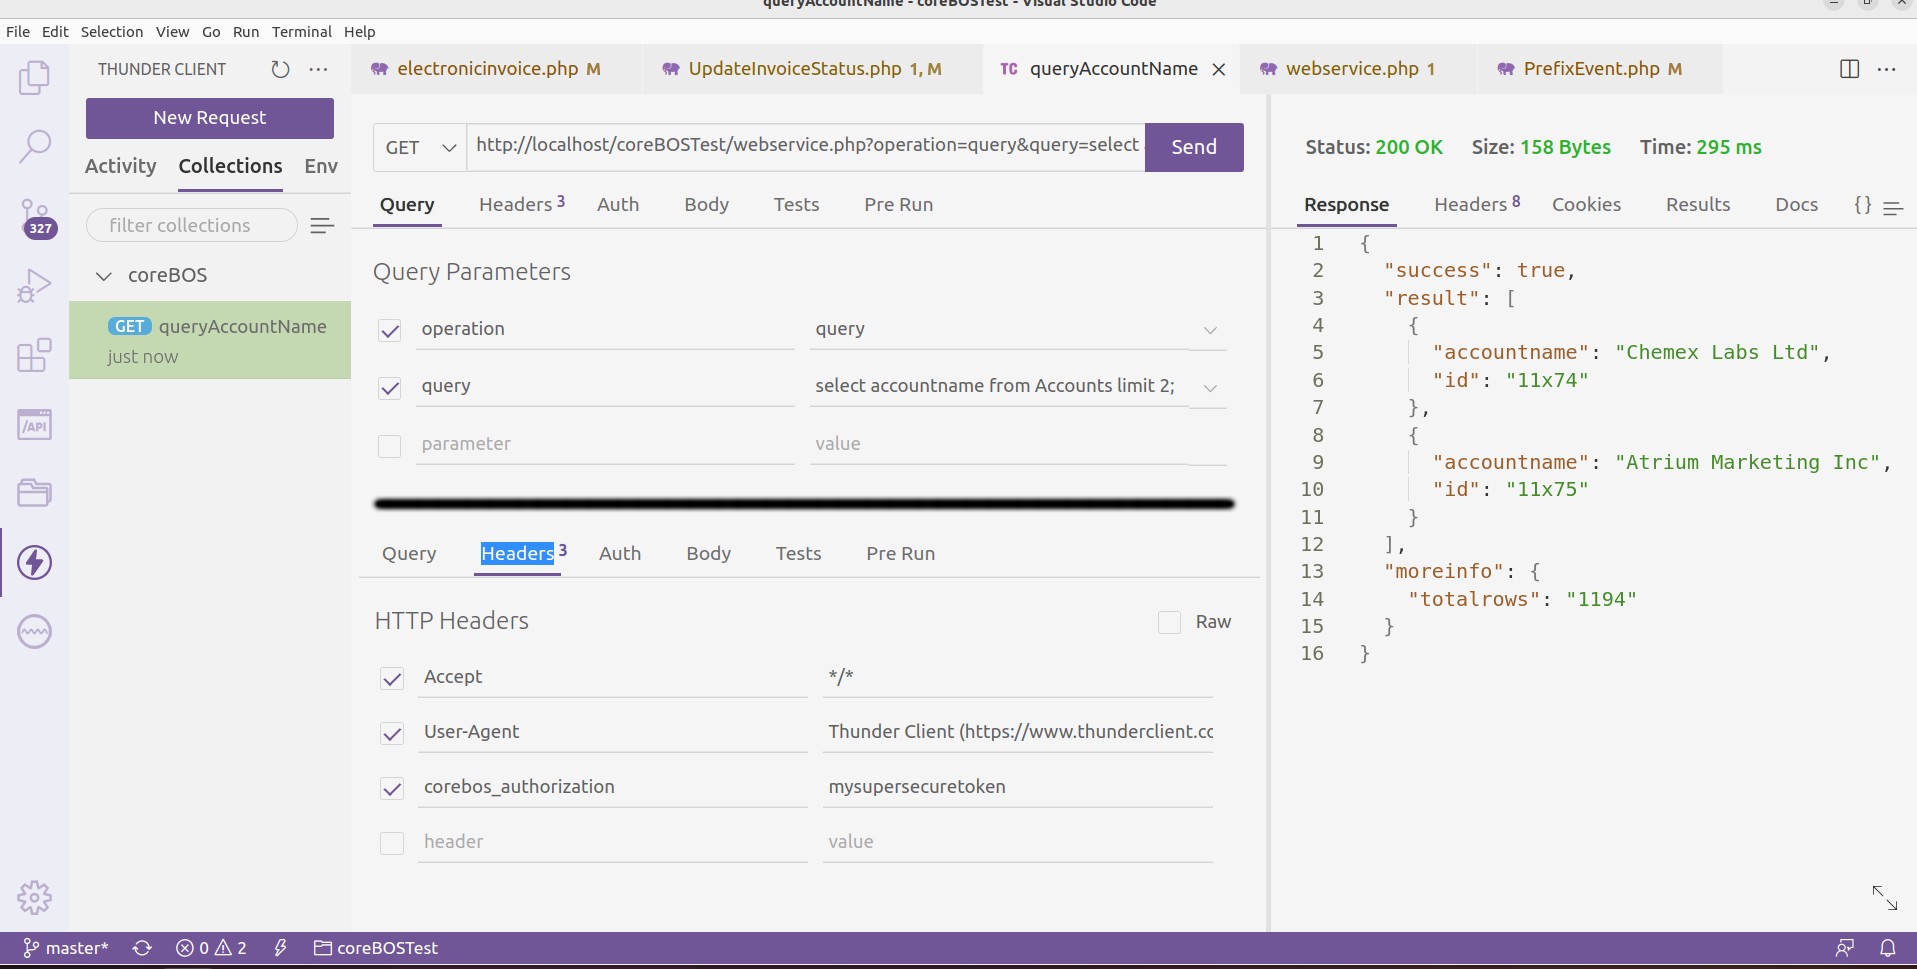Click the feedback icon in status bar
The image size is (1917, 969).
coord(1845,948)
